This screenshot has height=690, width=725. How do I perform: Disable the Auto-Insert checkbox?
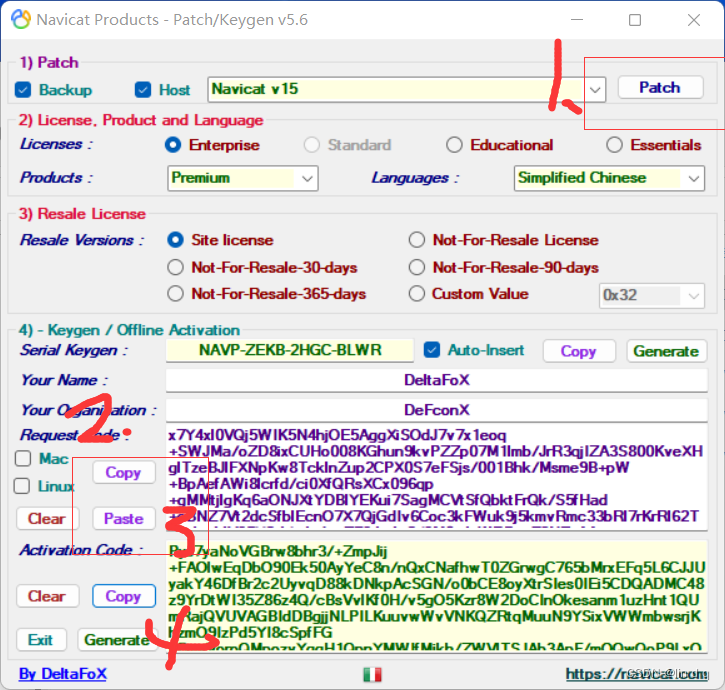(x=432, y=350)
